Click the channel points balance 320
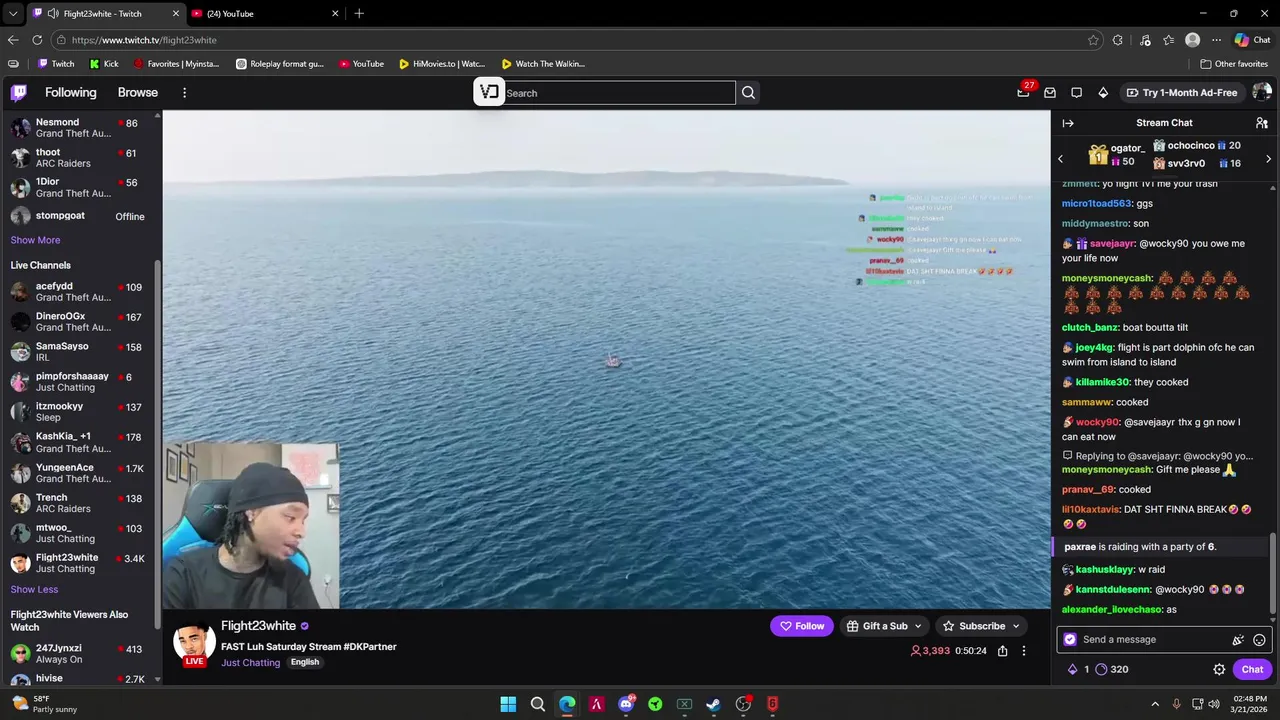This screenshot has height=720, width=1280. 1112,670
